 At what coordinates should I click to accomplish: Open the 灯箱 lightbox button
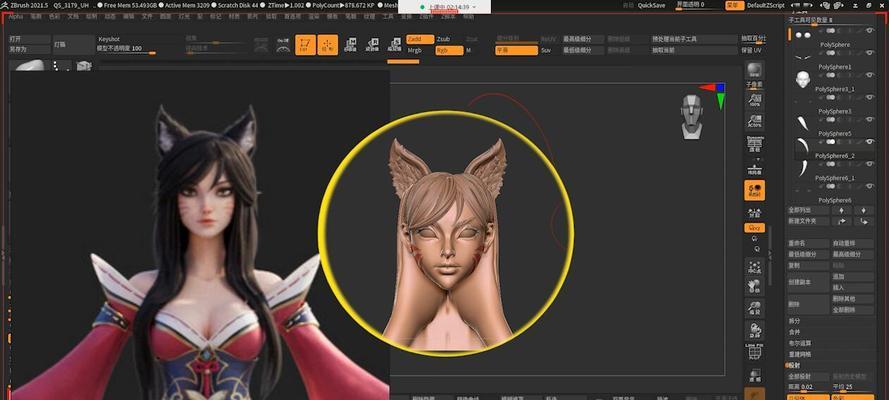74,44
